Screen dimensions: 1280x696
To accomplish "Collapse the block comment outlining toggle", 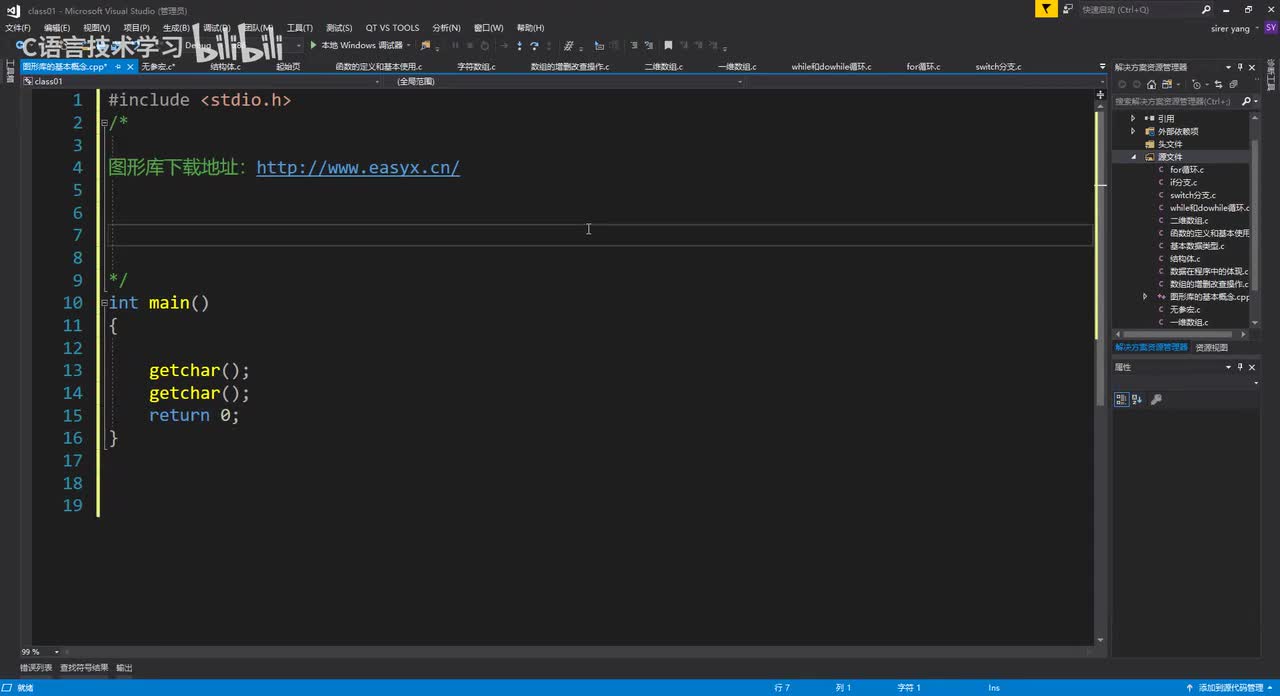I will (x=104, y=122).
